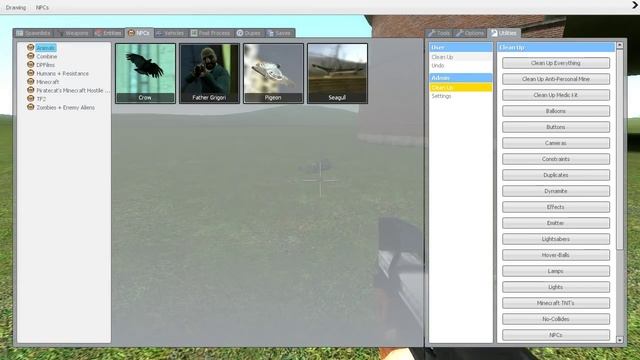Spawn the Seagull NPC thumbnail
This screenshot has width=640, height=360.
(x=337, y=73)
